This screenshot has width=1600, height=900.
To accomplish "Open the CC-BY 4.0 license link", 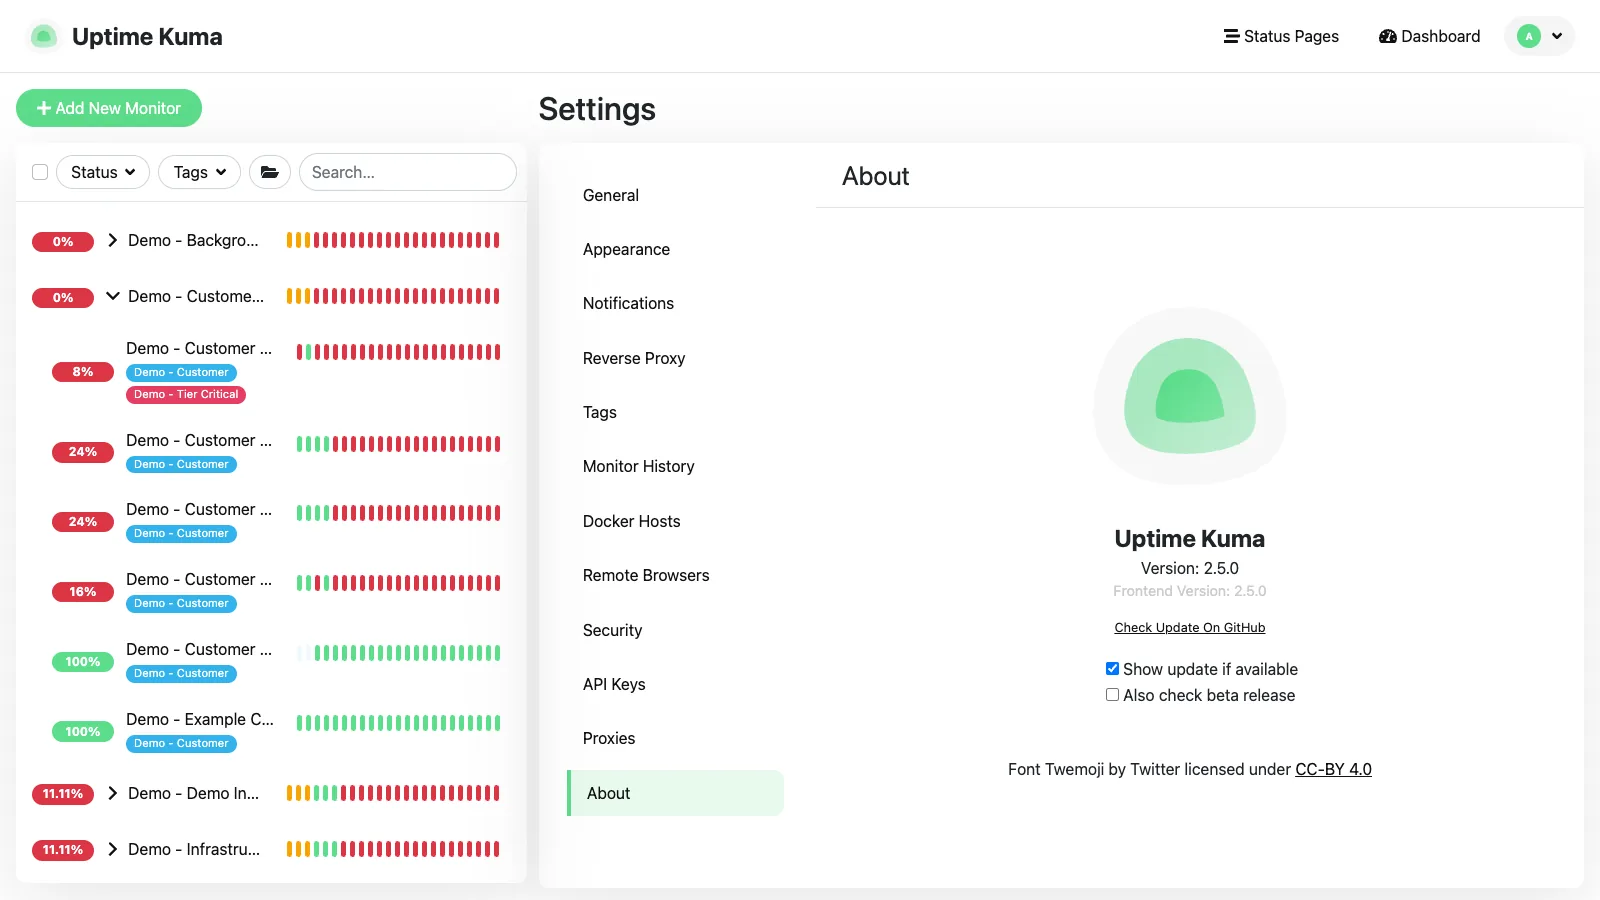I will pos(1333,769).
